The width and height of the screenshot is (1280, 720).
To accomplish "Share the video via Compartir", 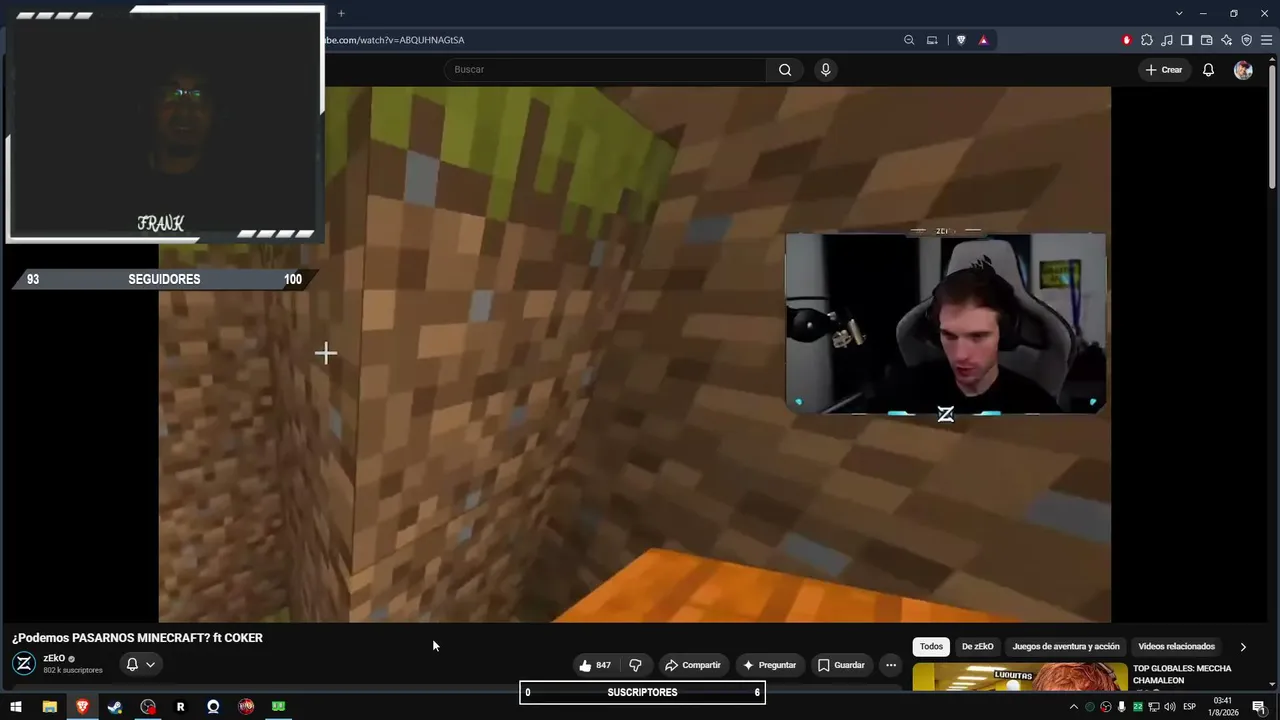I will (x=692, y=665).
